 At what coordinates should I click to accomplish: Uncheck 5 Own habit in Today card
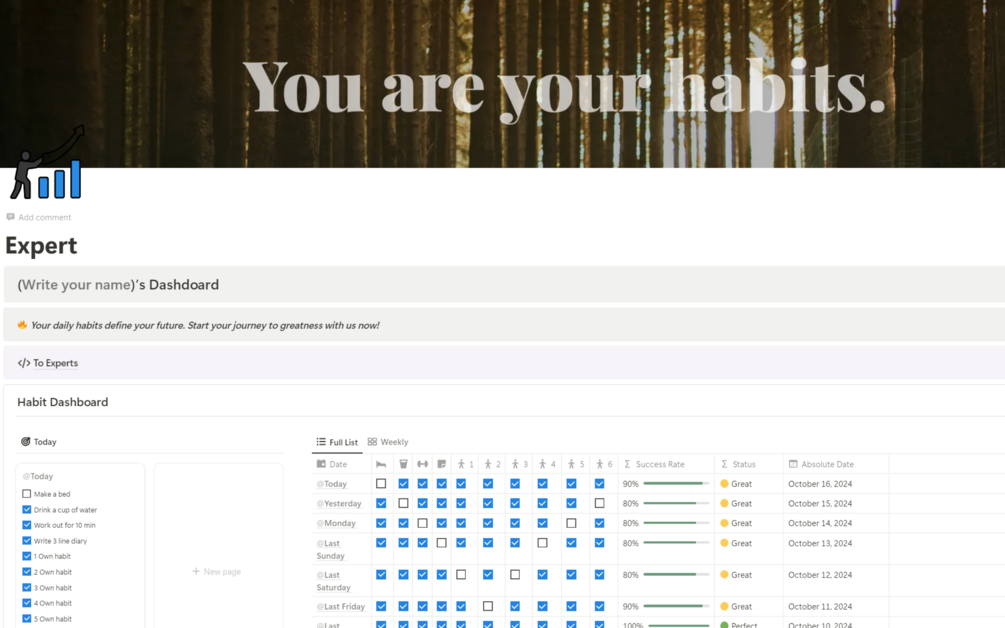pos(26,618)
